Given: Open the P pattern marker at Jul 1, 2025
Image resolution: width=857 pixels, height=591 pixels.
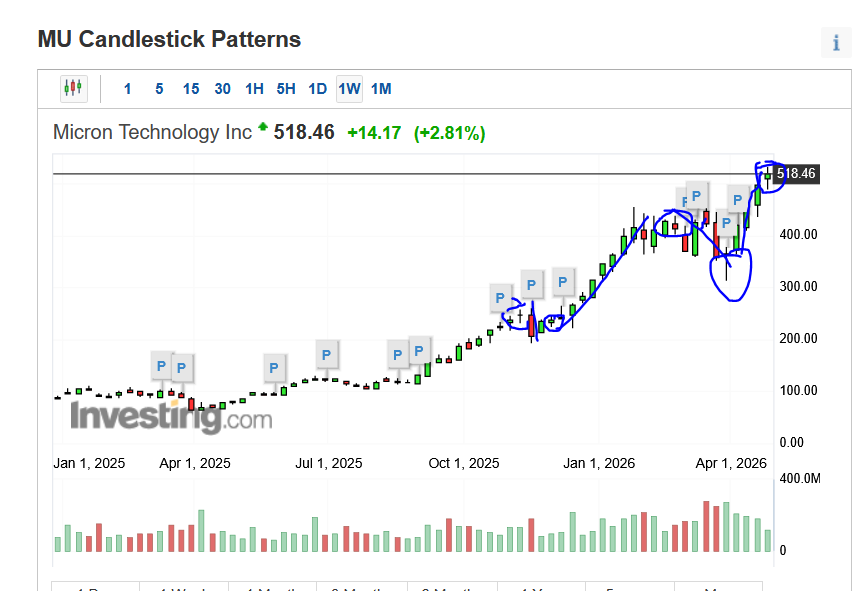Looking at the screenshot, I should click(326, 355).
